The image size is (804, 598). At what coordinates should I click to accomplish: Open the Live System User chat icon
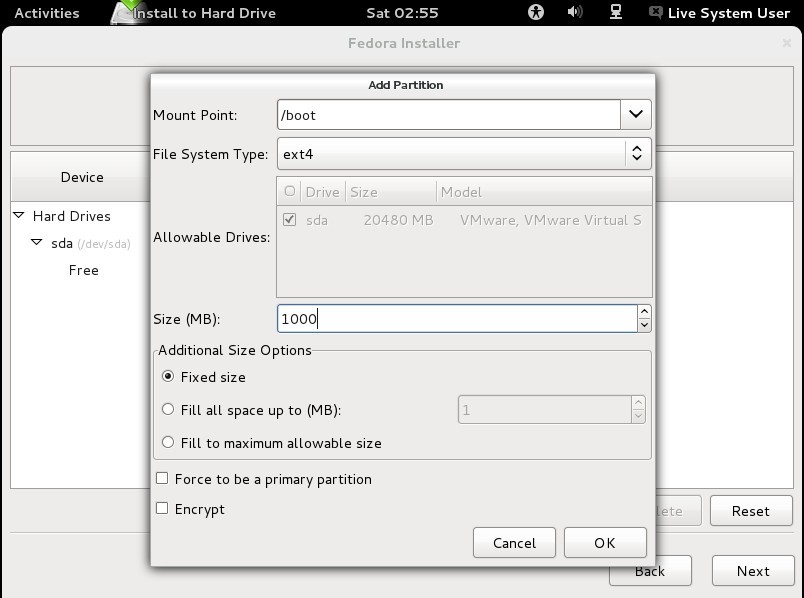pos(655,13)
